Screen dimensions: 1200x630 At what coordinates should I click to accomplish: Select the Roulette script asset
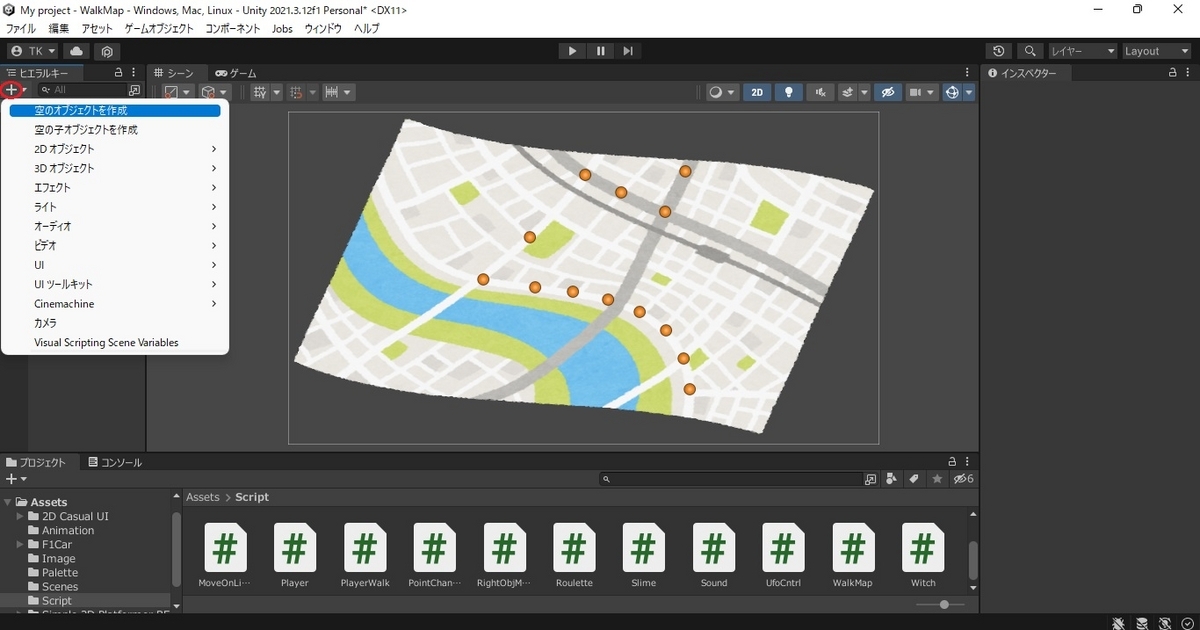pyautogui.click(x=574, y=555)
